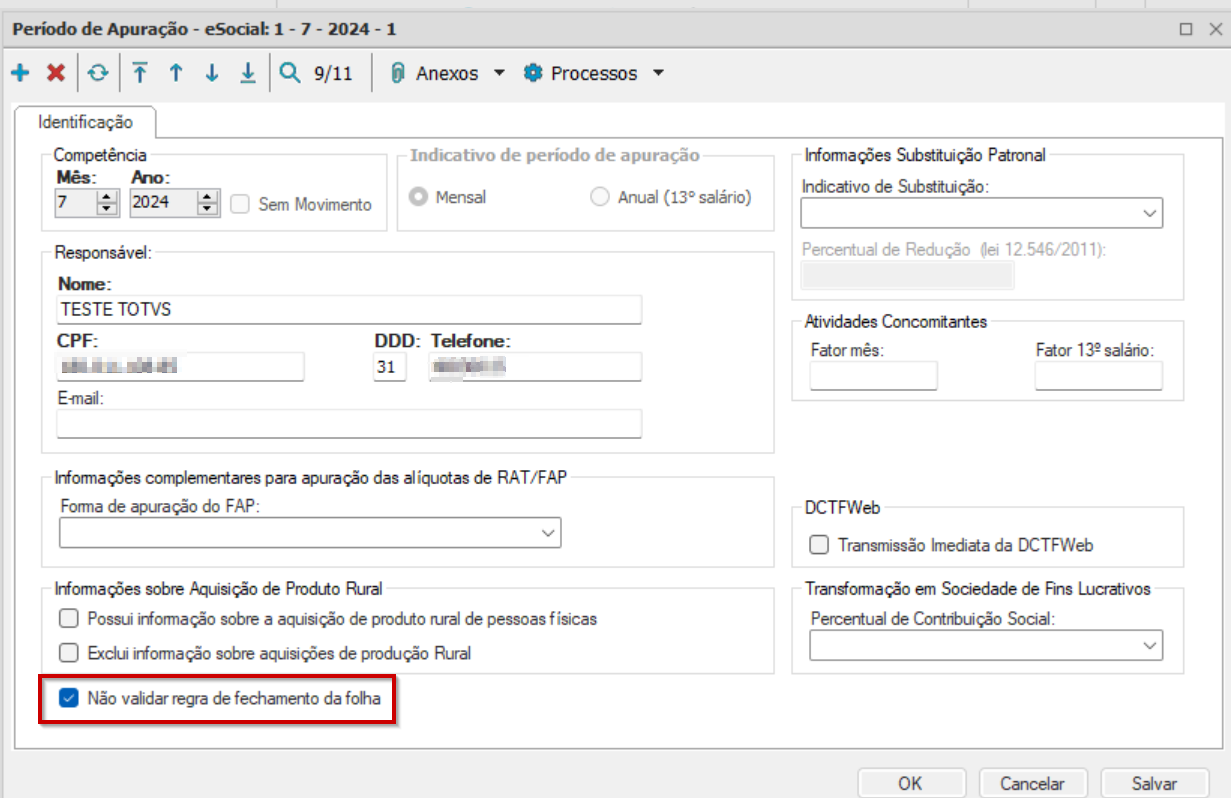Open Forma de apuração do FAP dropdown
The height and width of the screenshot is (798, 1231).
point(548,533)
